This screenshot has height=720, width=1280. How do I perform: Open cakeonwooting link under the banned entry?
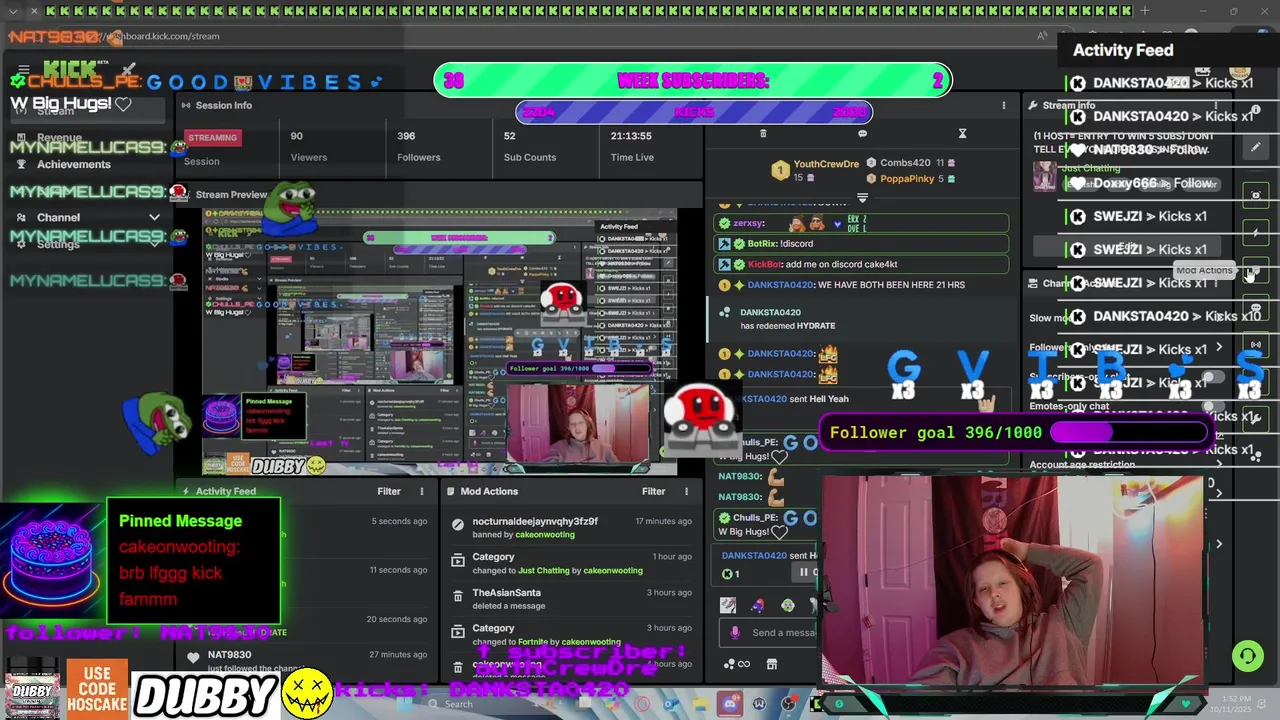[545, 534]
